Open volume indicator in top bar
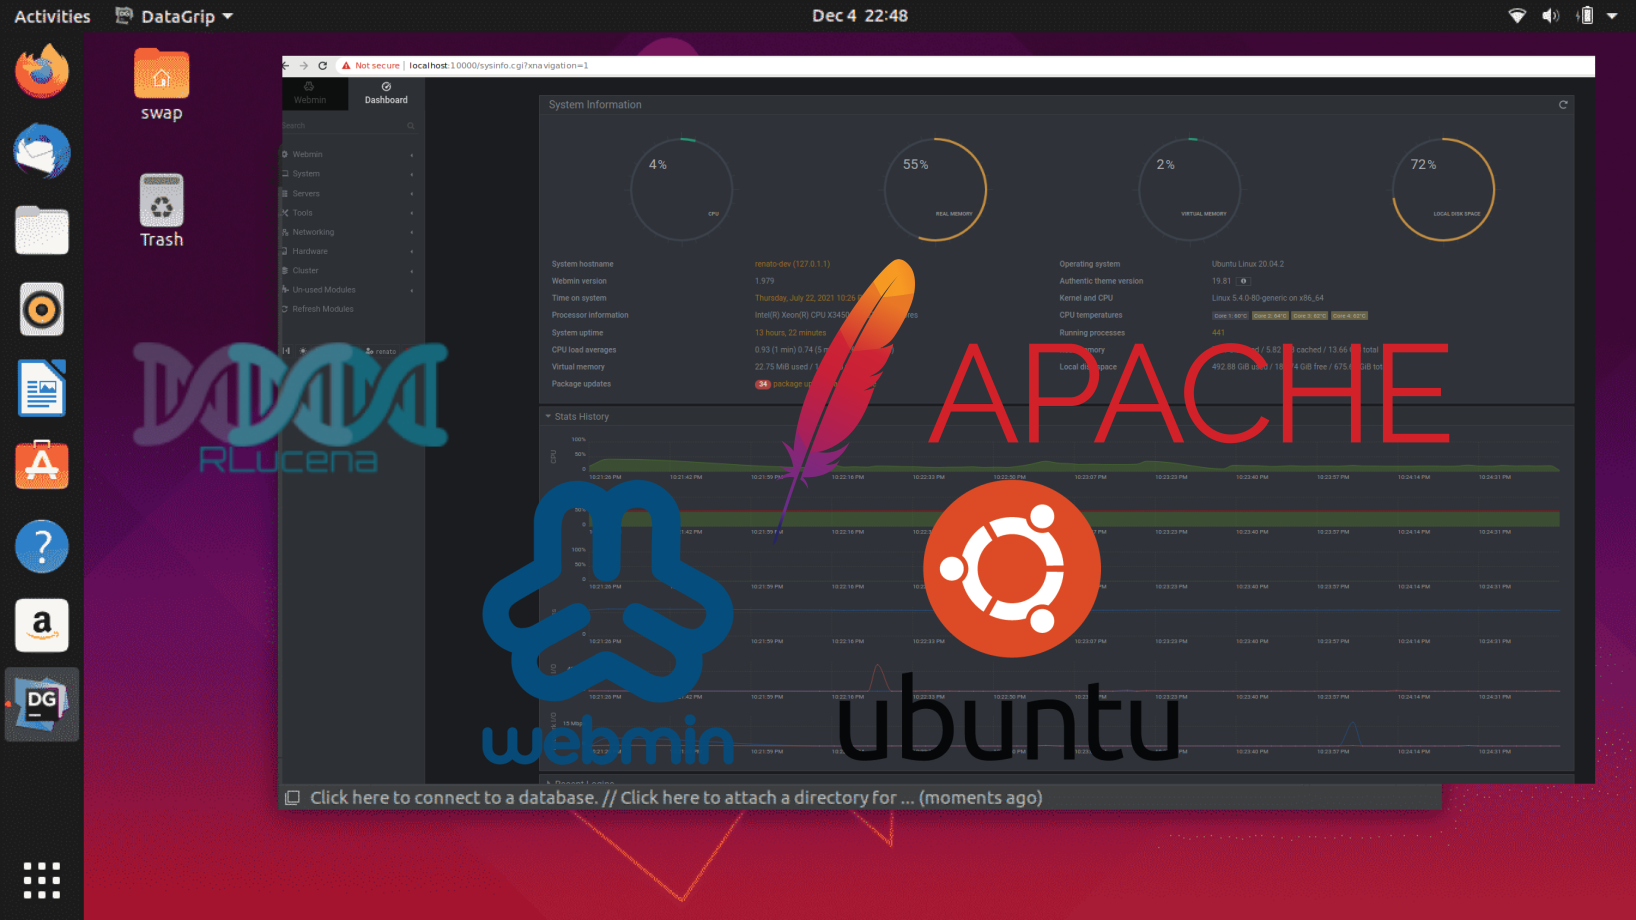The height and width of the screenshot is (920, 1636). [x=1550, y=16]
